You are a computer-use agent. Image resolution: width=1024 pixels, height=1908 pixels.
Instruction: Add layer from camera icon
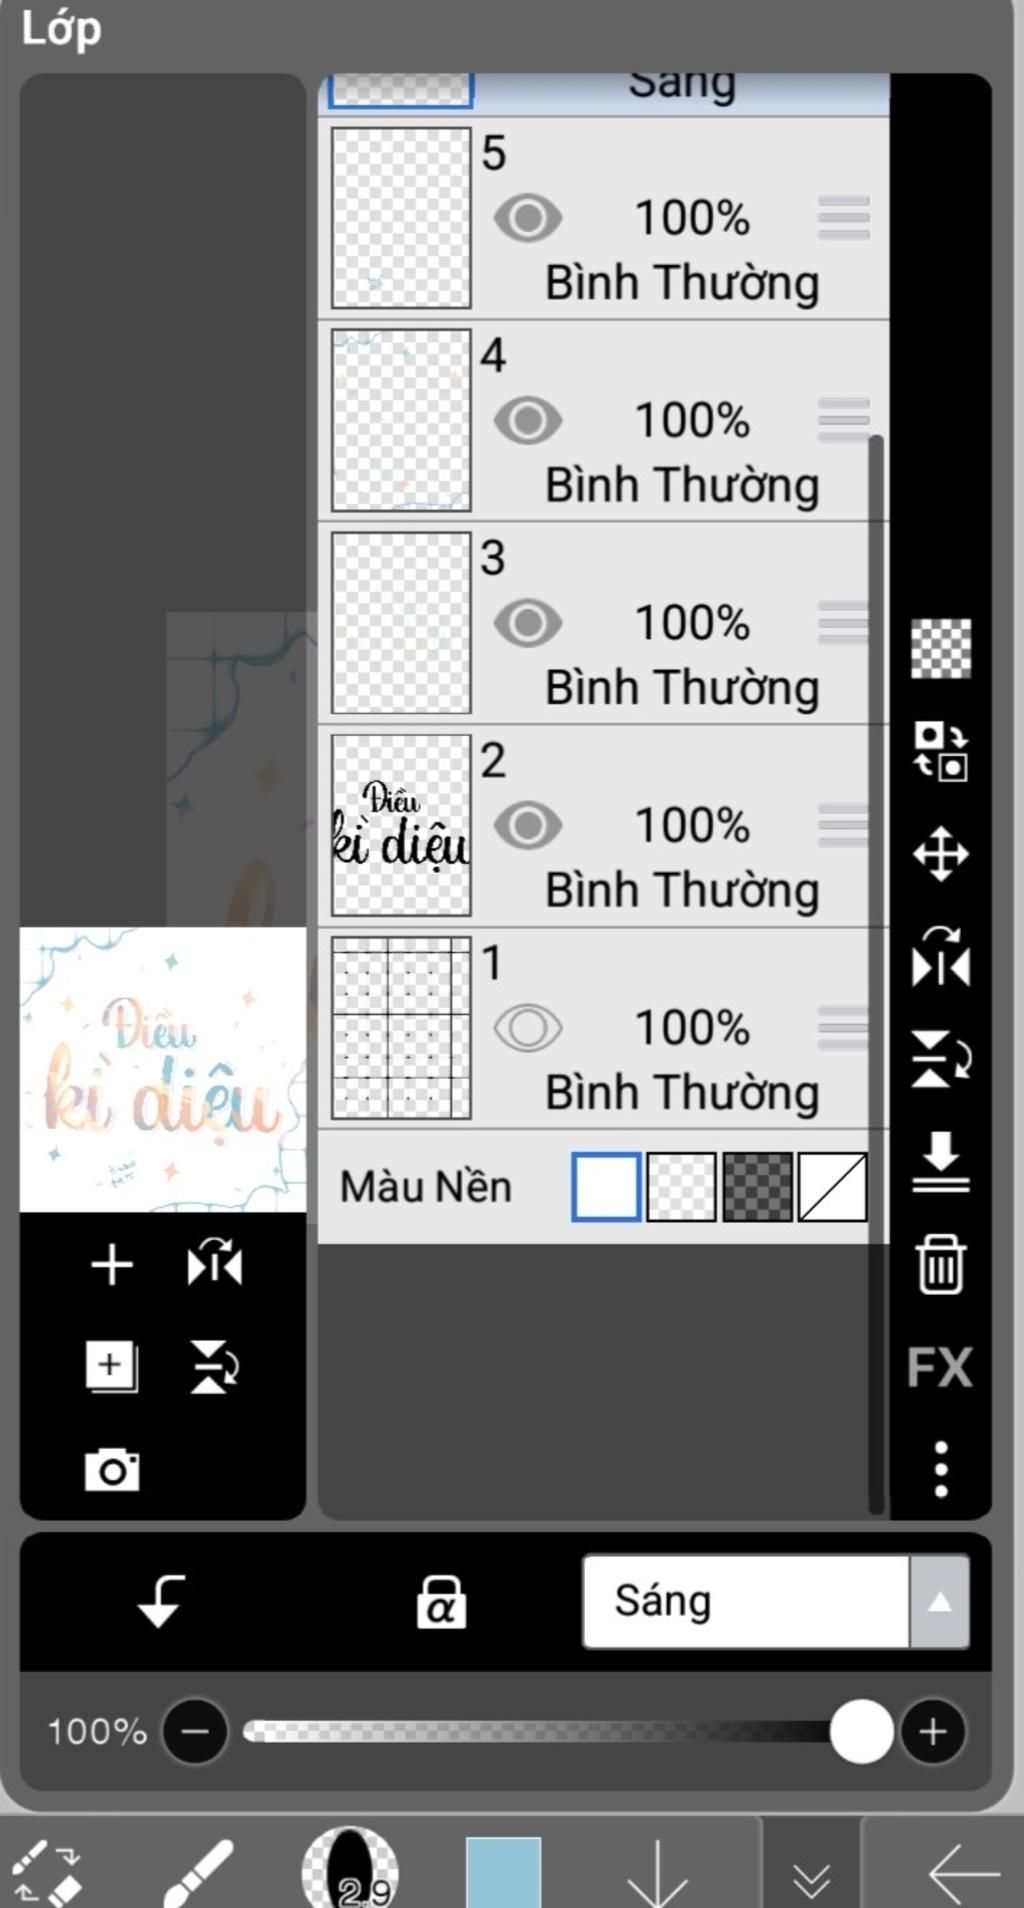(x=112, y=1469)
